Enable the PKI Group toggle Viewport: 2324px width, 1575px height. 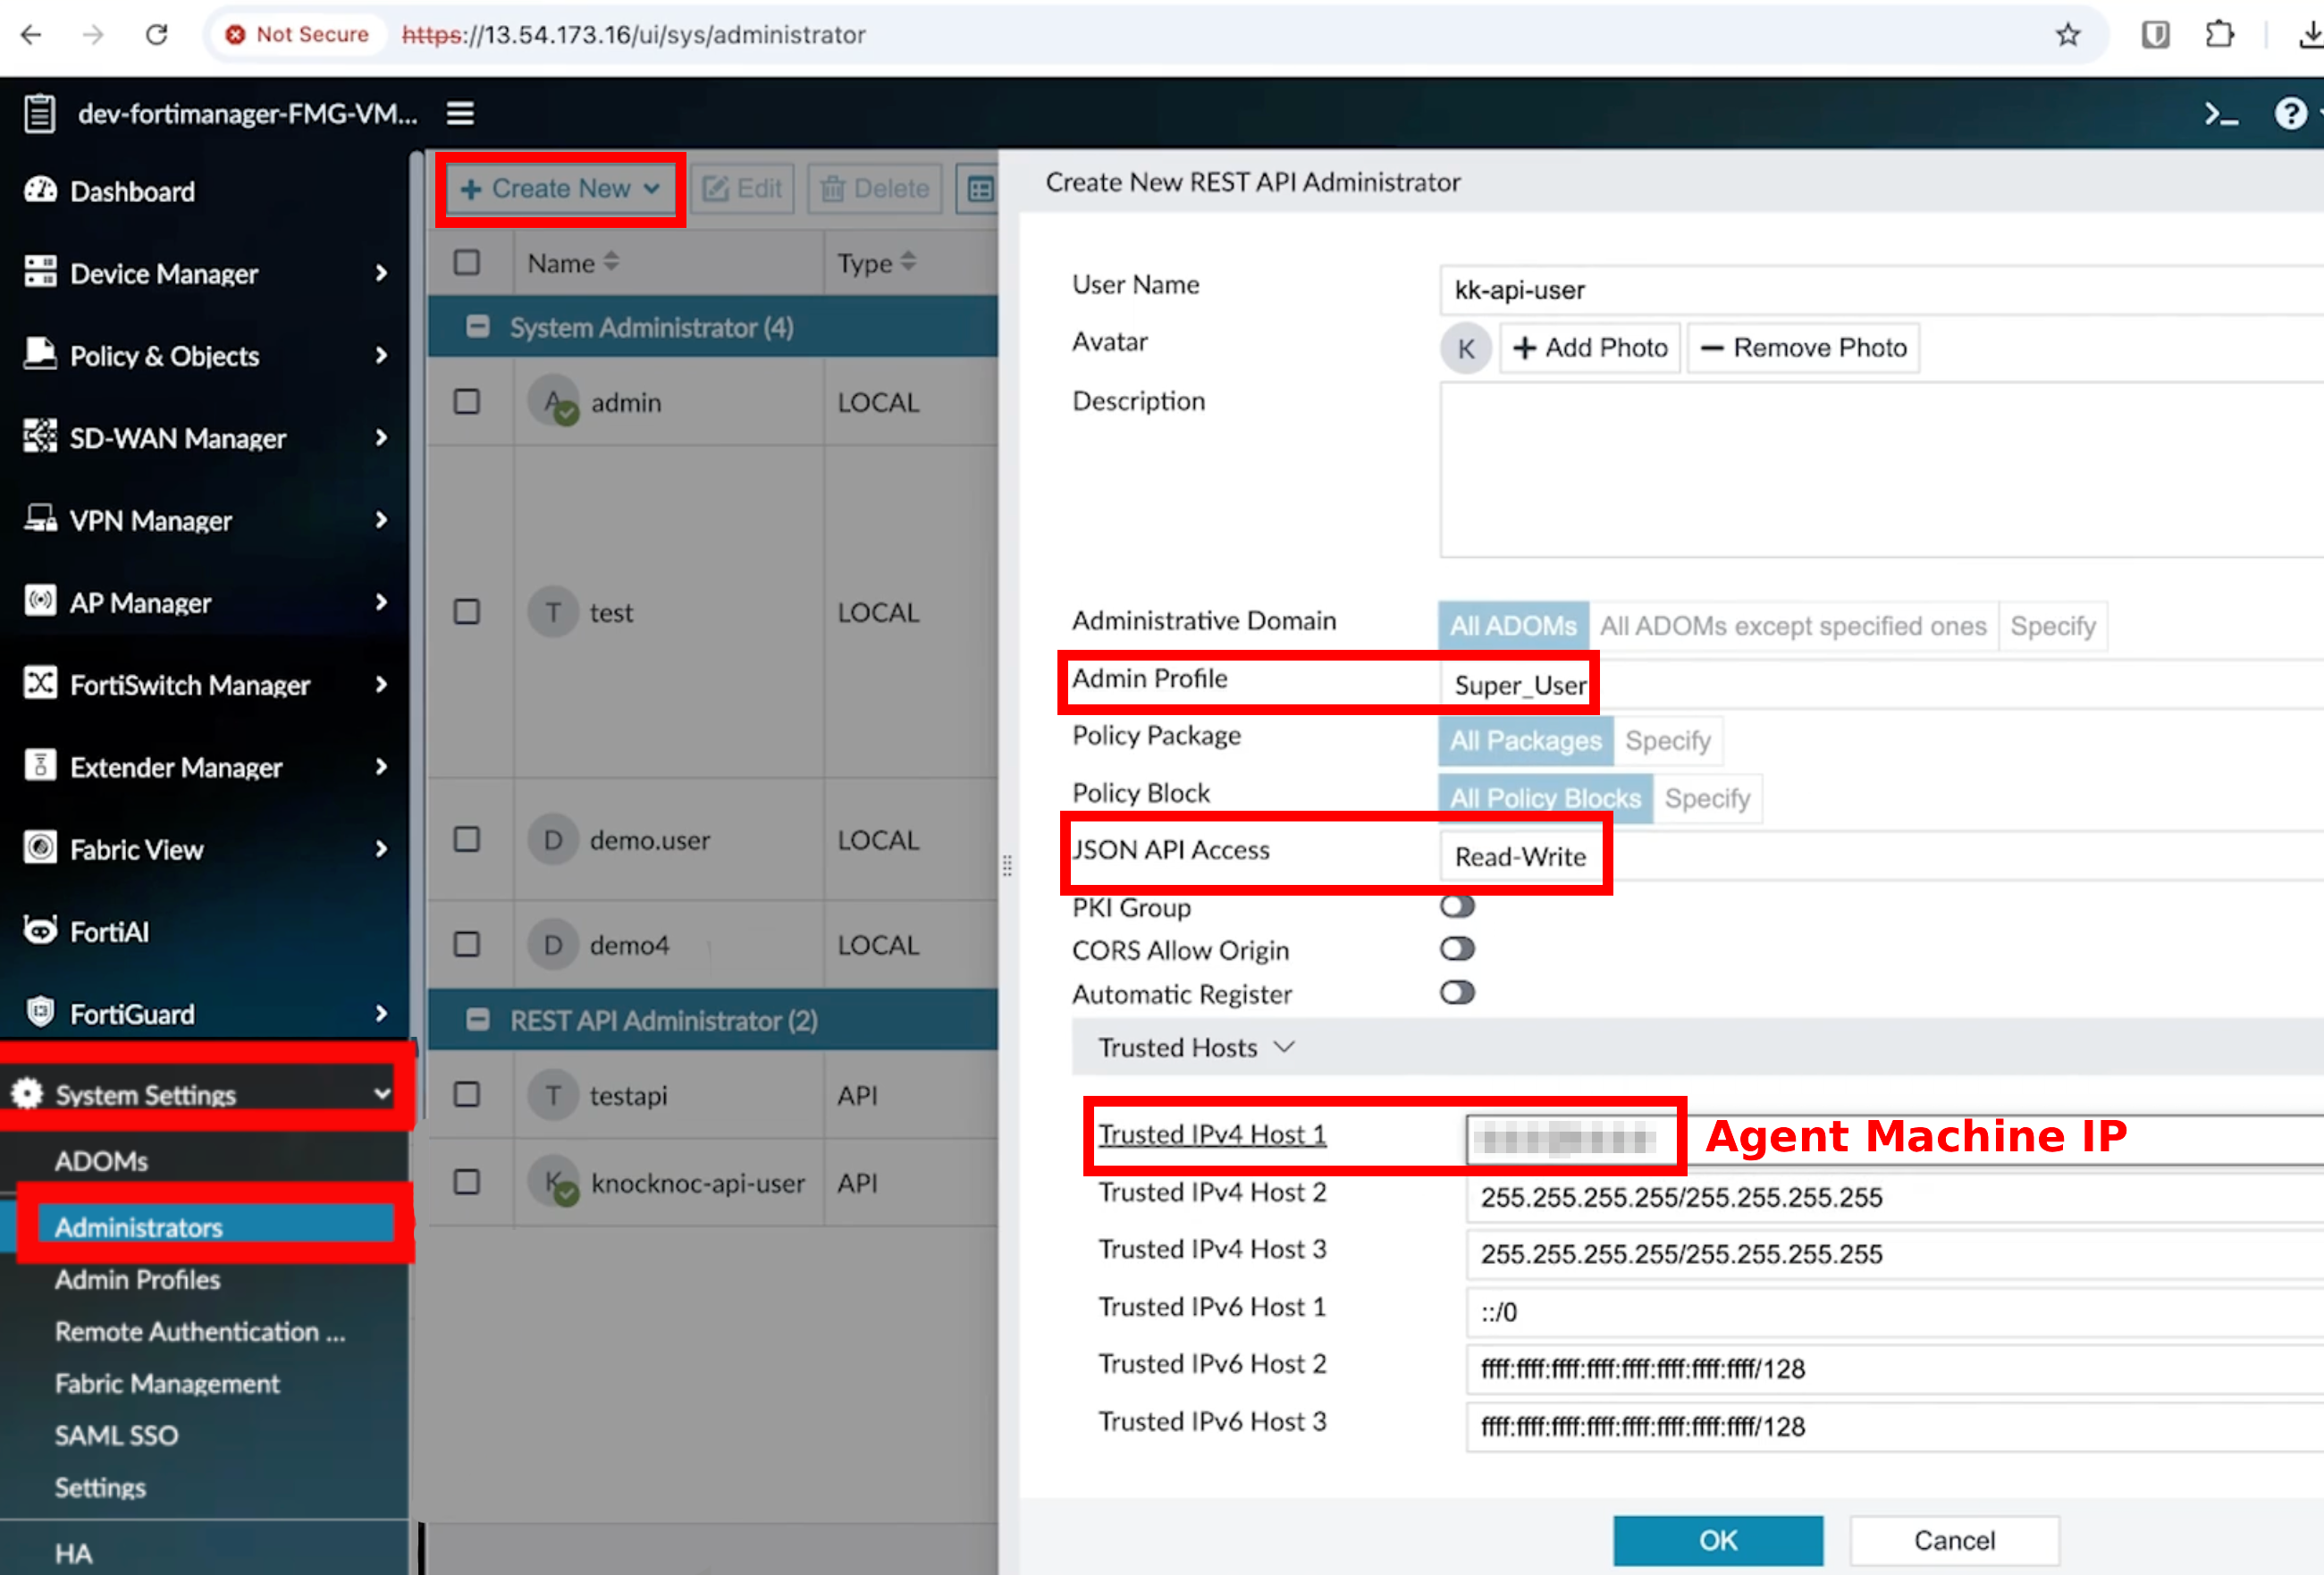[x=1457, y=906]
